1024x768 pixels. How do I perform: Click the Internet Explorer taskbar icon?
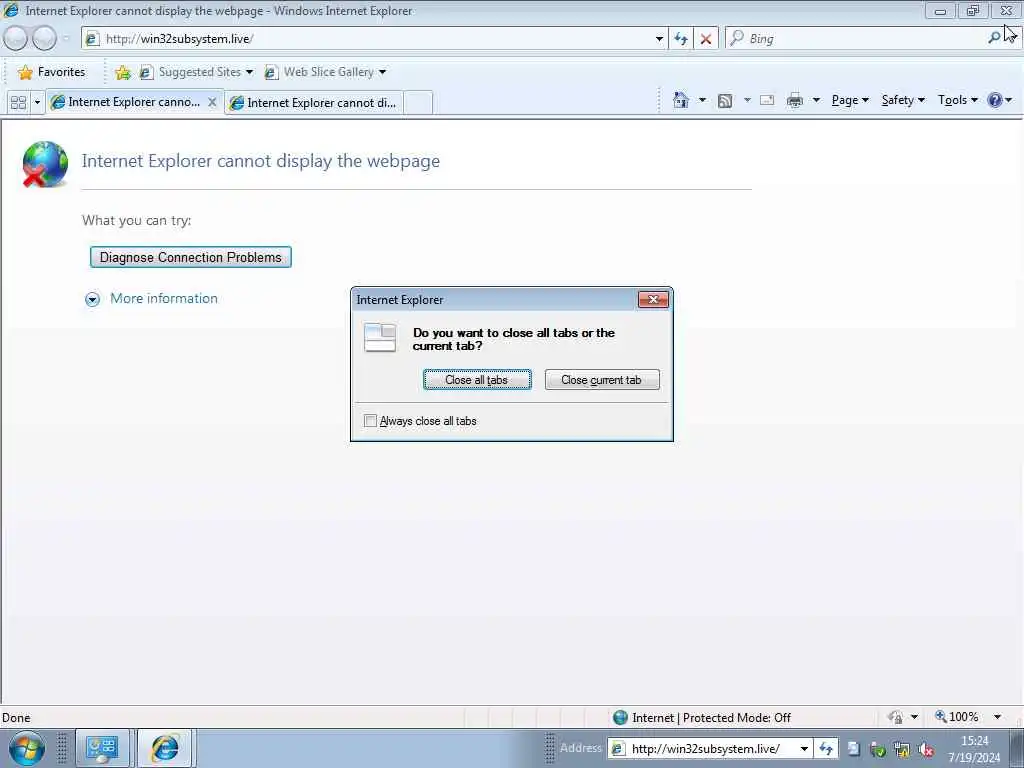(165, 748)
